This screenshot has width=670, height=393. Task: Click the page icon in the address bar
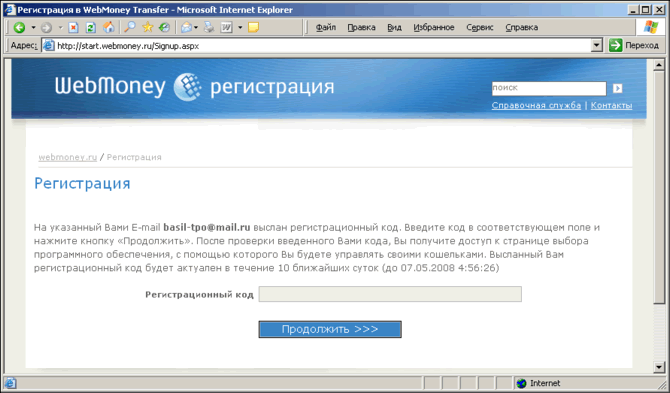[x=49, y=46]
